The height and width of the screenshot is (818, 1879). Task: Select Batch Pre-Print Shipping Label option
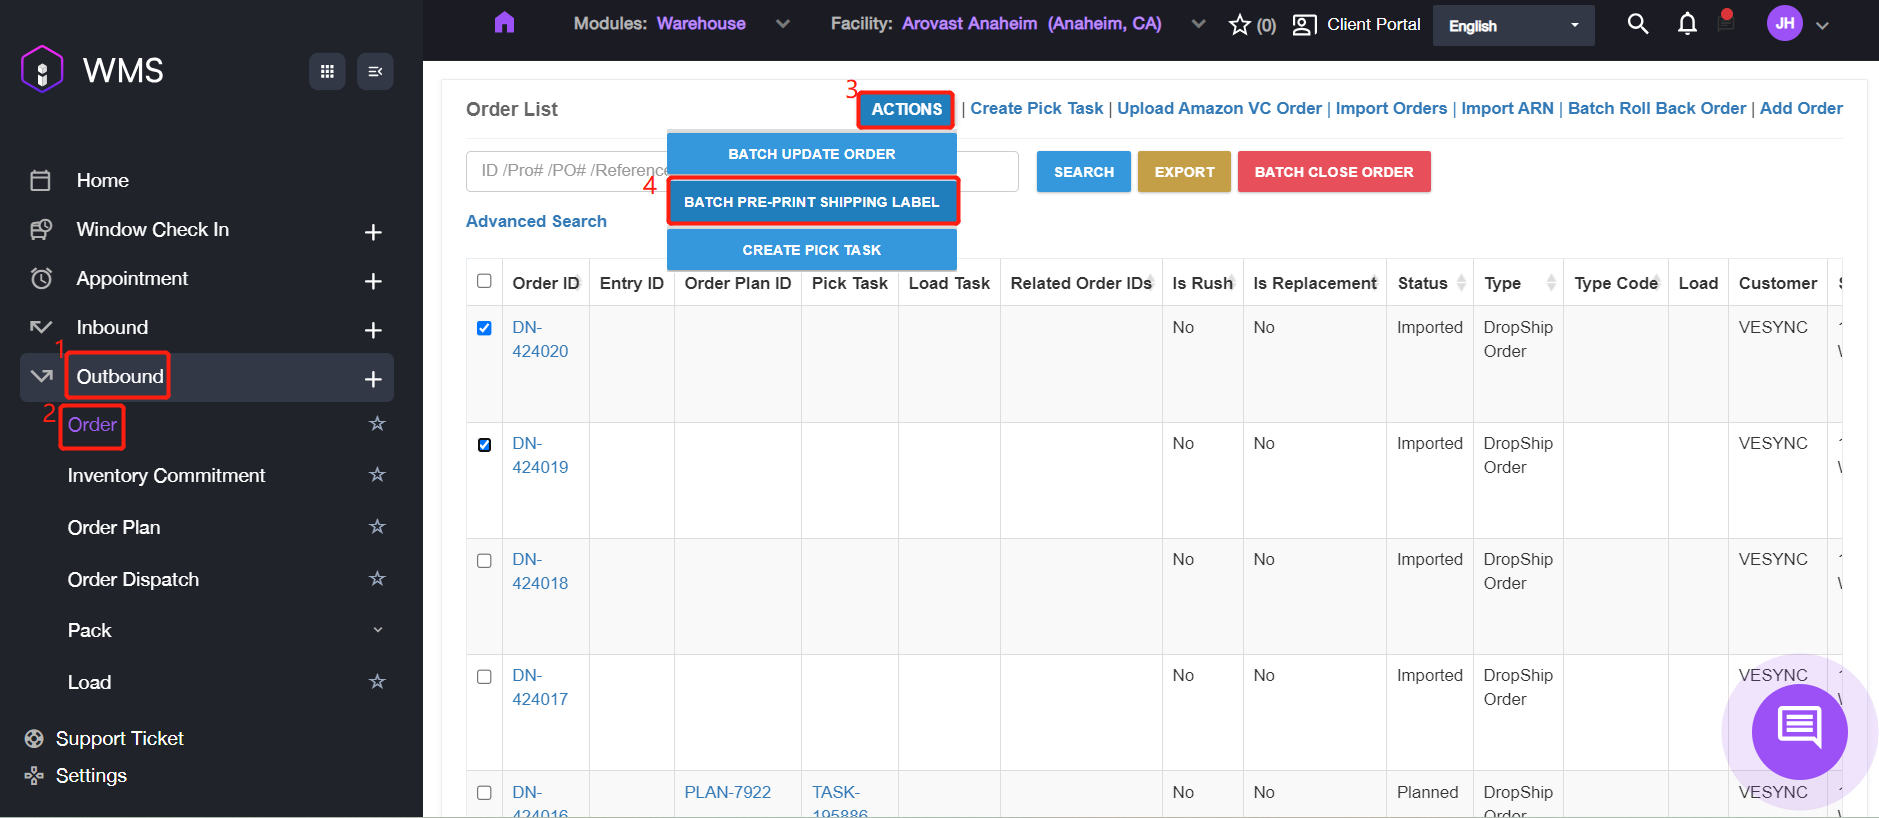(811, 202)
